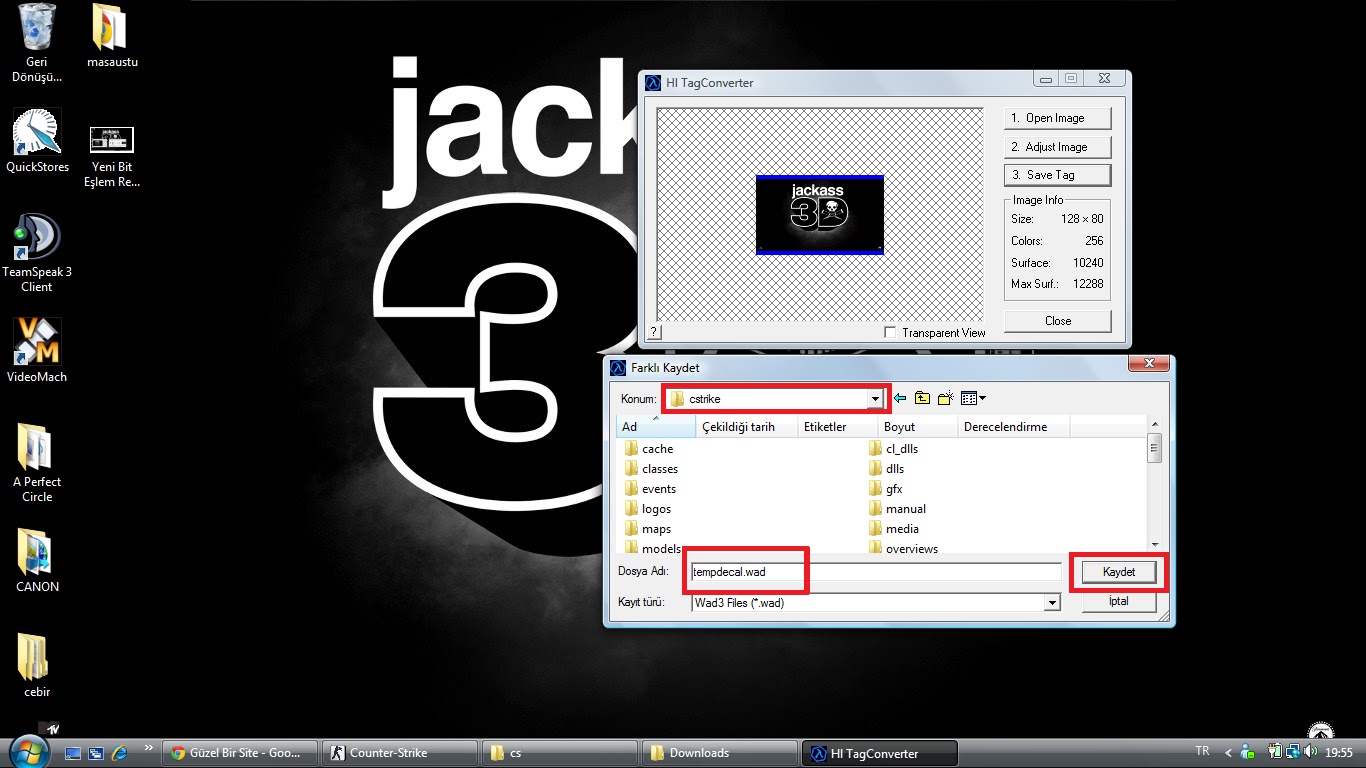Click the Messenger status tray icon
Image resolution: width=1366 pixels, height=768 pixels.
point(1246,752)
